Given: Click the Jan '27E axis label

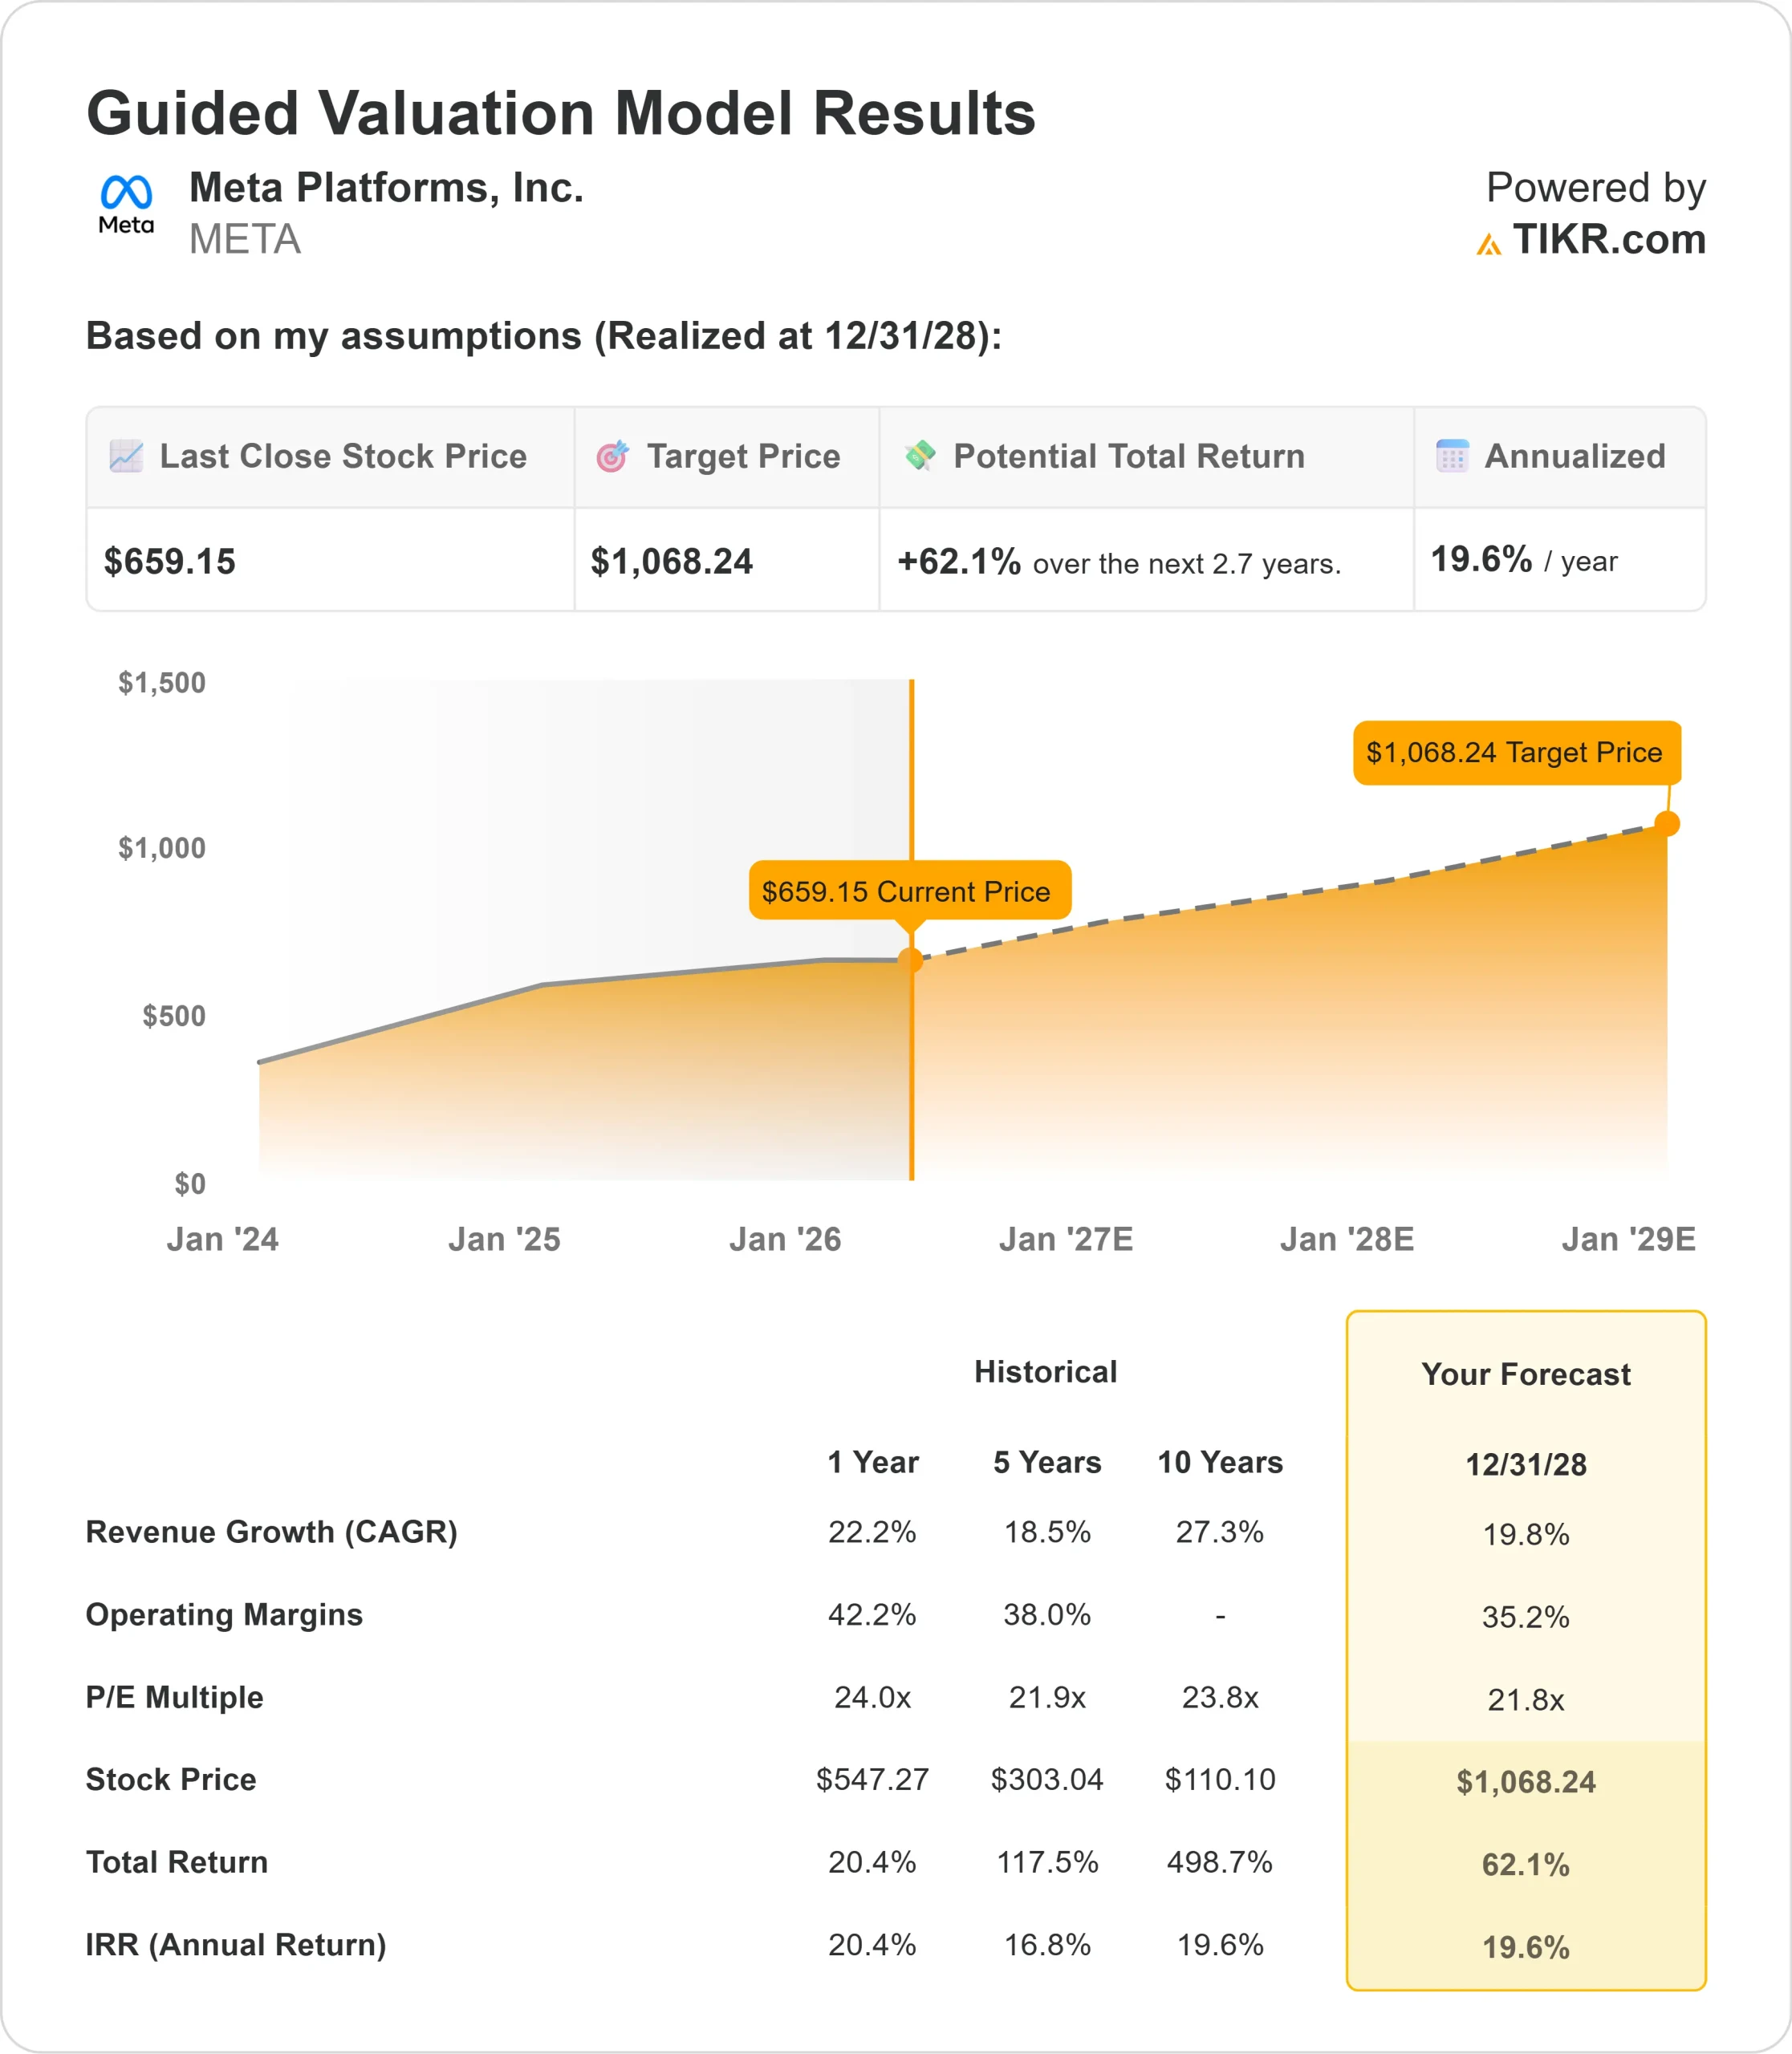Looking at the screenshot, I should click(x=1066, y=1239).
